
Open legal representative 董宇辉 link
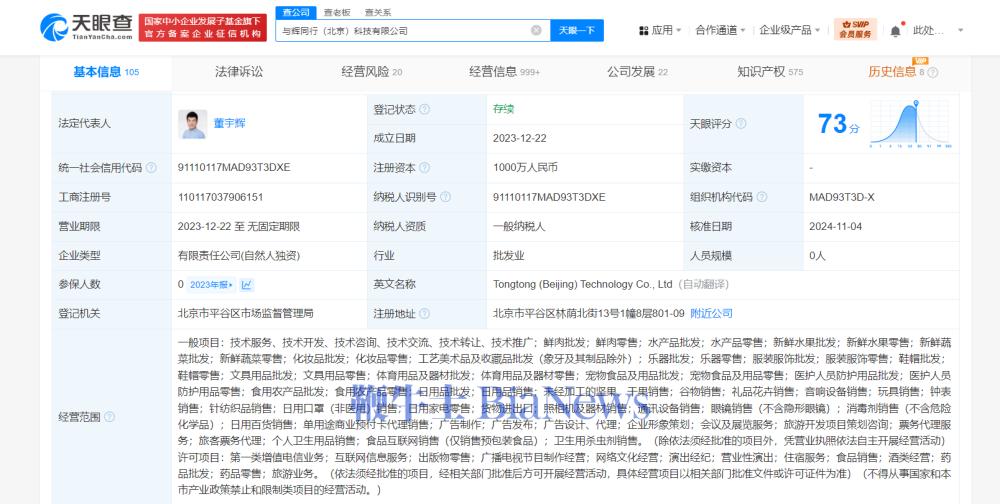pyautogui.click(x=230, y=124)
